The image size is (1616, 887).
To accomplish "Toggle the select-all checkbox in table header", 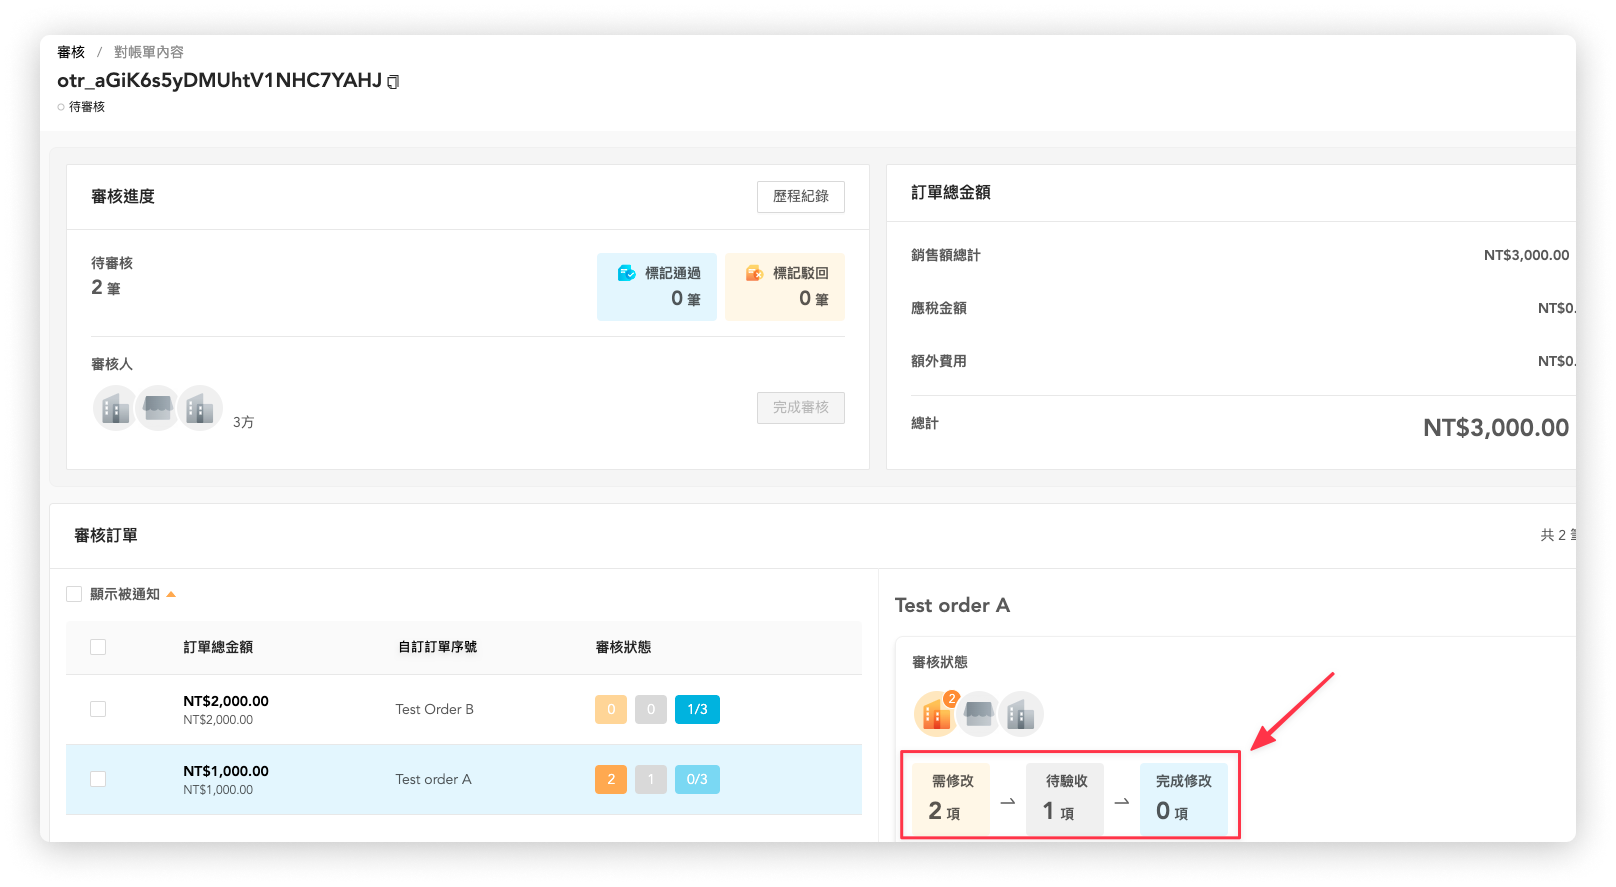I will click(x=98, y=647).
